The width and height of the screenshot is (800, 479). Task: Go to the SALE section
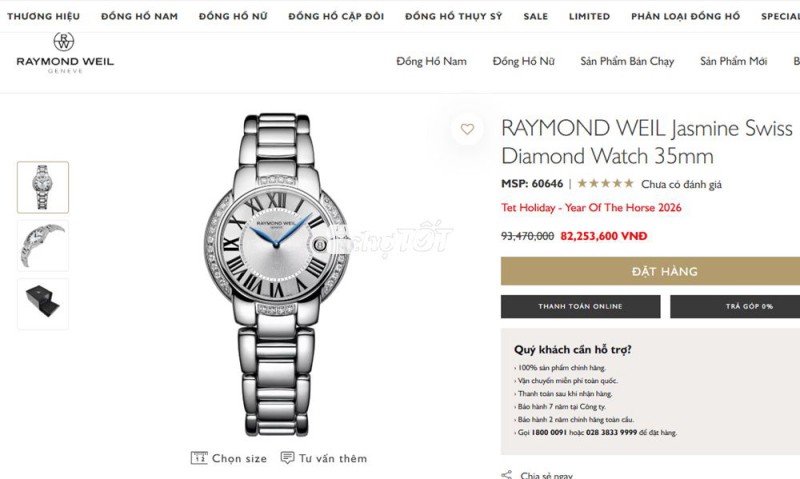pos(536,16)
